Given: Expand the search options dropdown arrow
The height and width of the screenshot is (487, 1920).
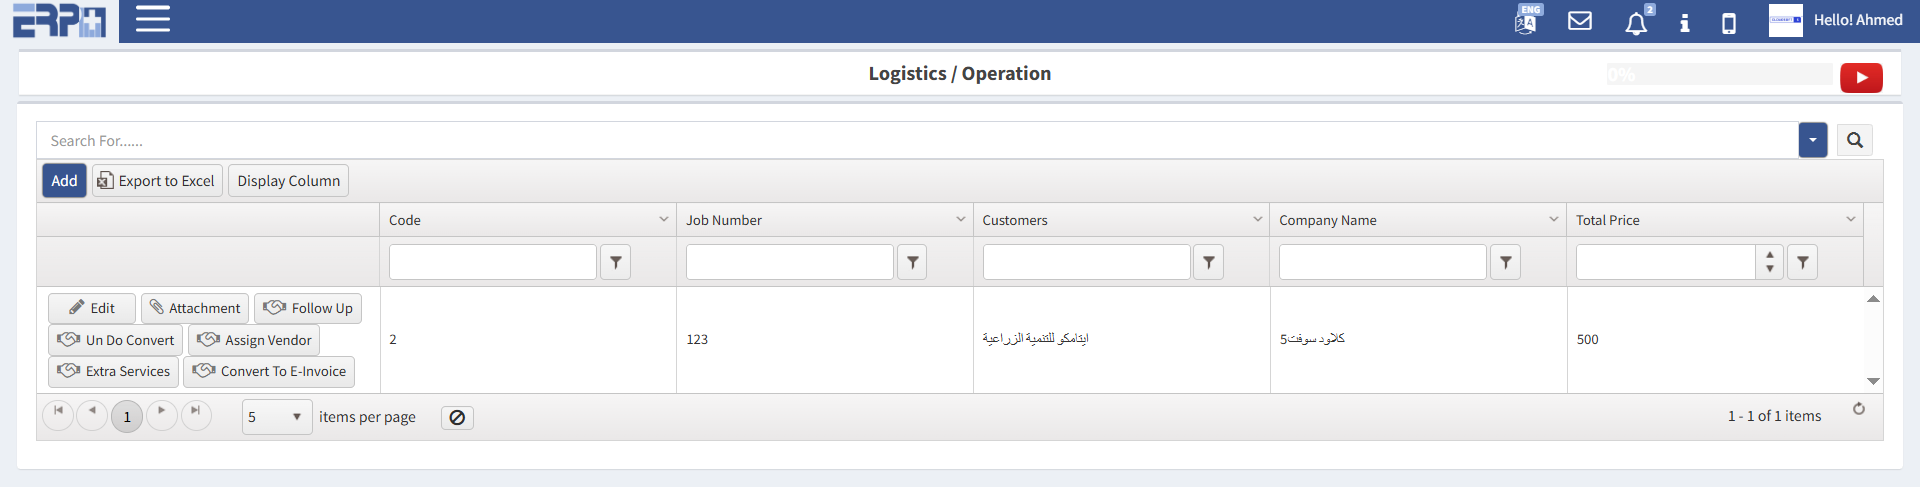Looking at the screenshot, I should pyautogui.click(x=1812, y=140).
